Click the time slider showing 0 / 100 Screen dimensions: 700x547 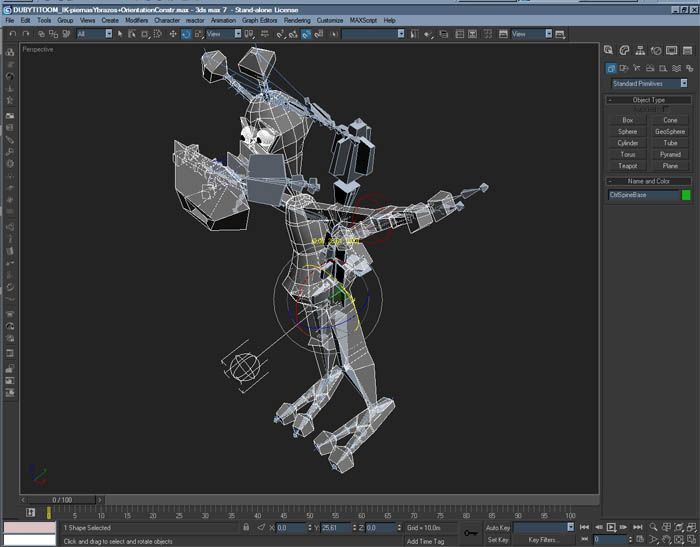(x=62, y=500)
